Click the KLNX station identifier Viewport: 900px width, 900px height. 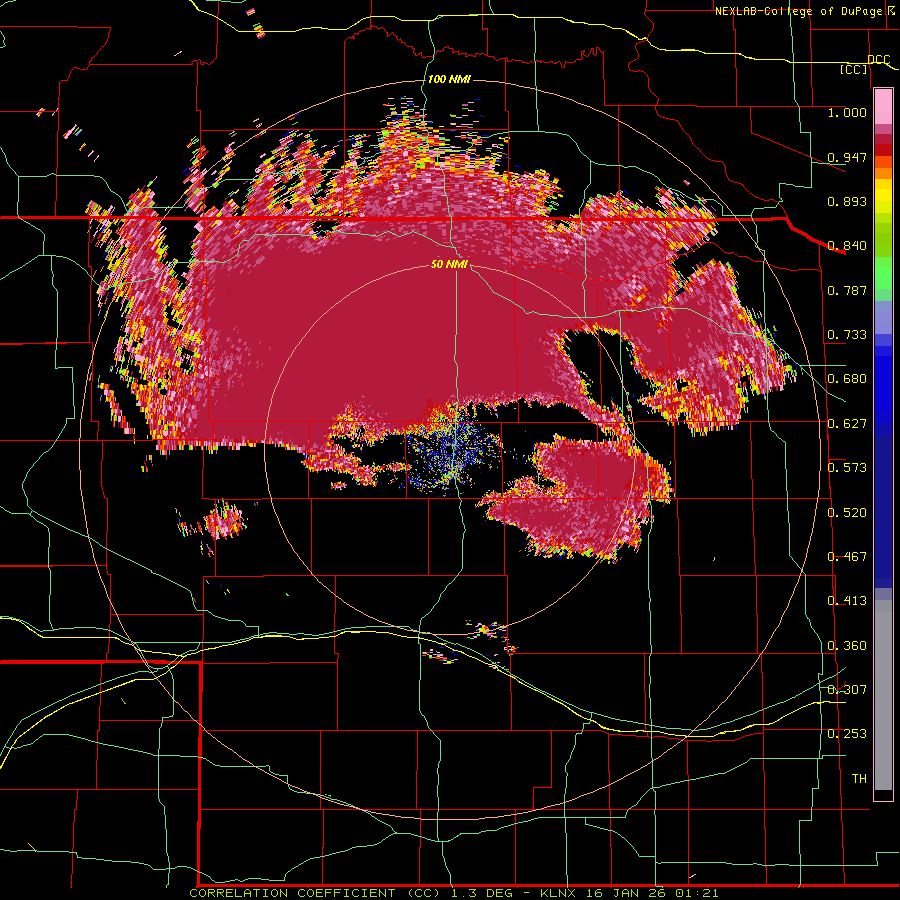[560, 893]
